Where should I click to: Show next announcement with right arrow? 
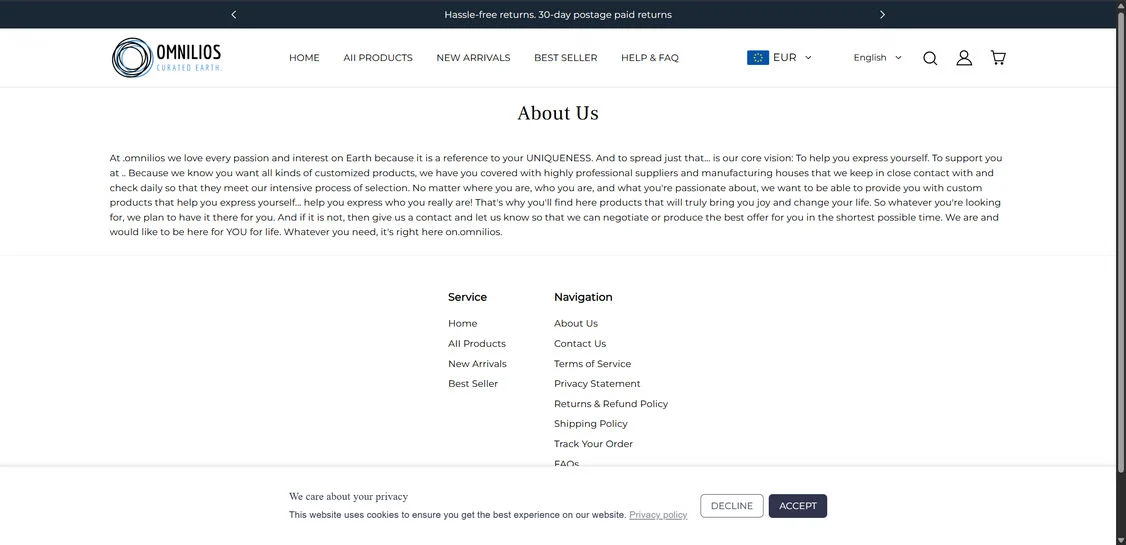(882, 14)
